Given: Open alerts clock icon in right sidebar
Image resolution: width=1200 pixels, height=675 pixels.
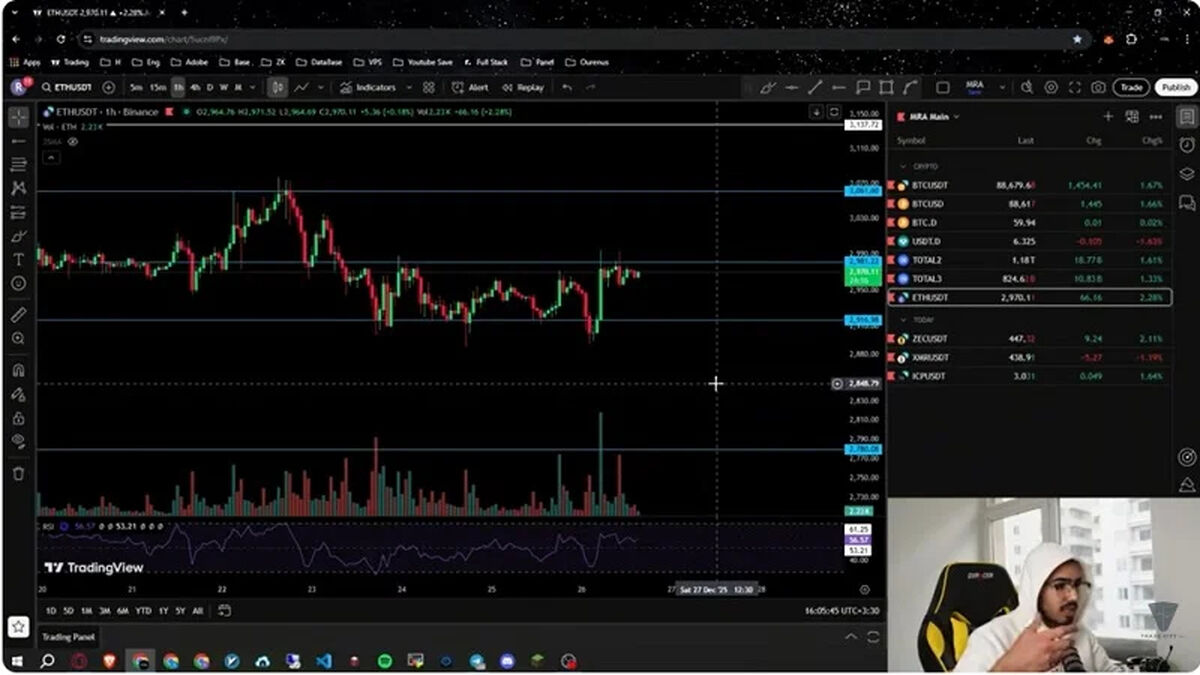Looking at the screenshot, I should click(x=1186, y=145).
